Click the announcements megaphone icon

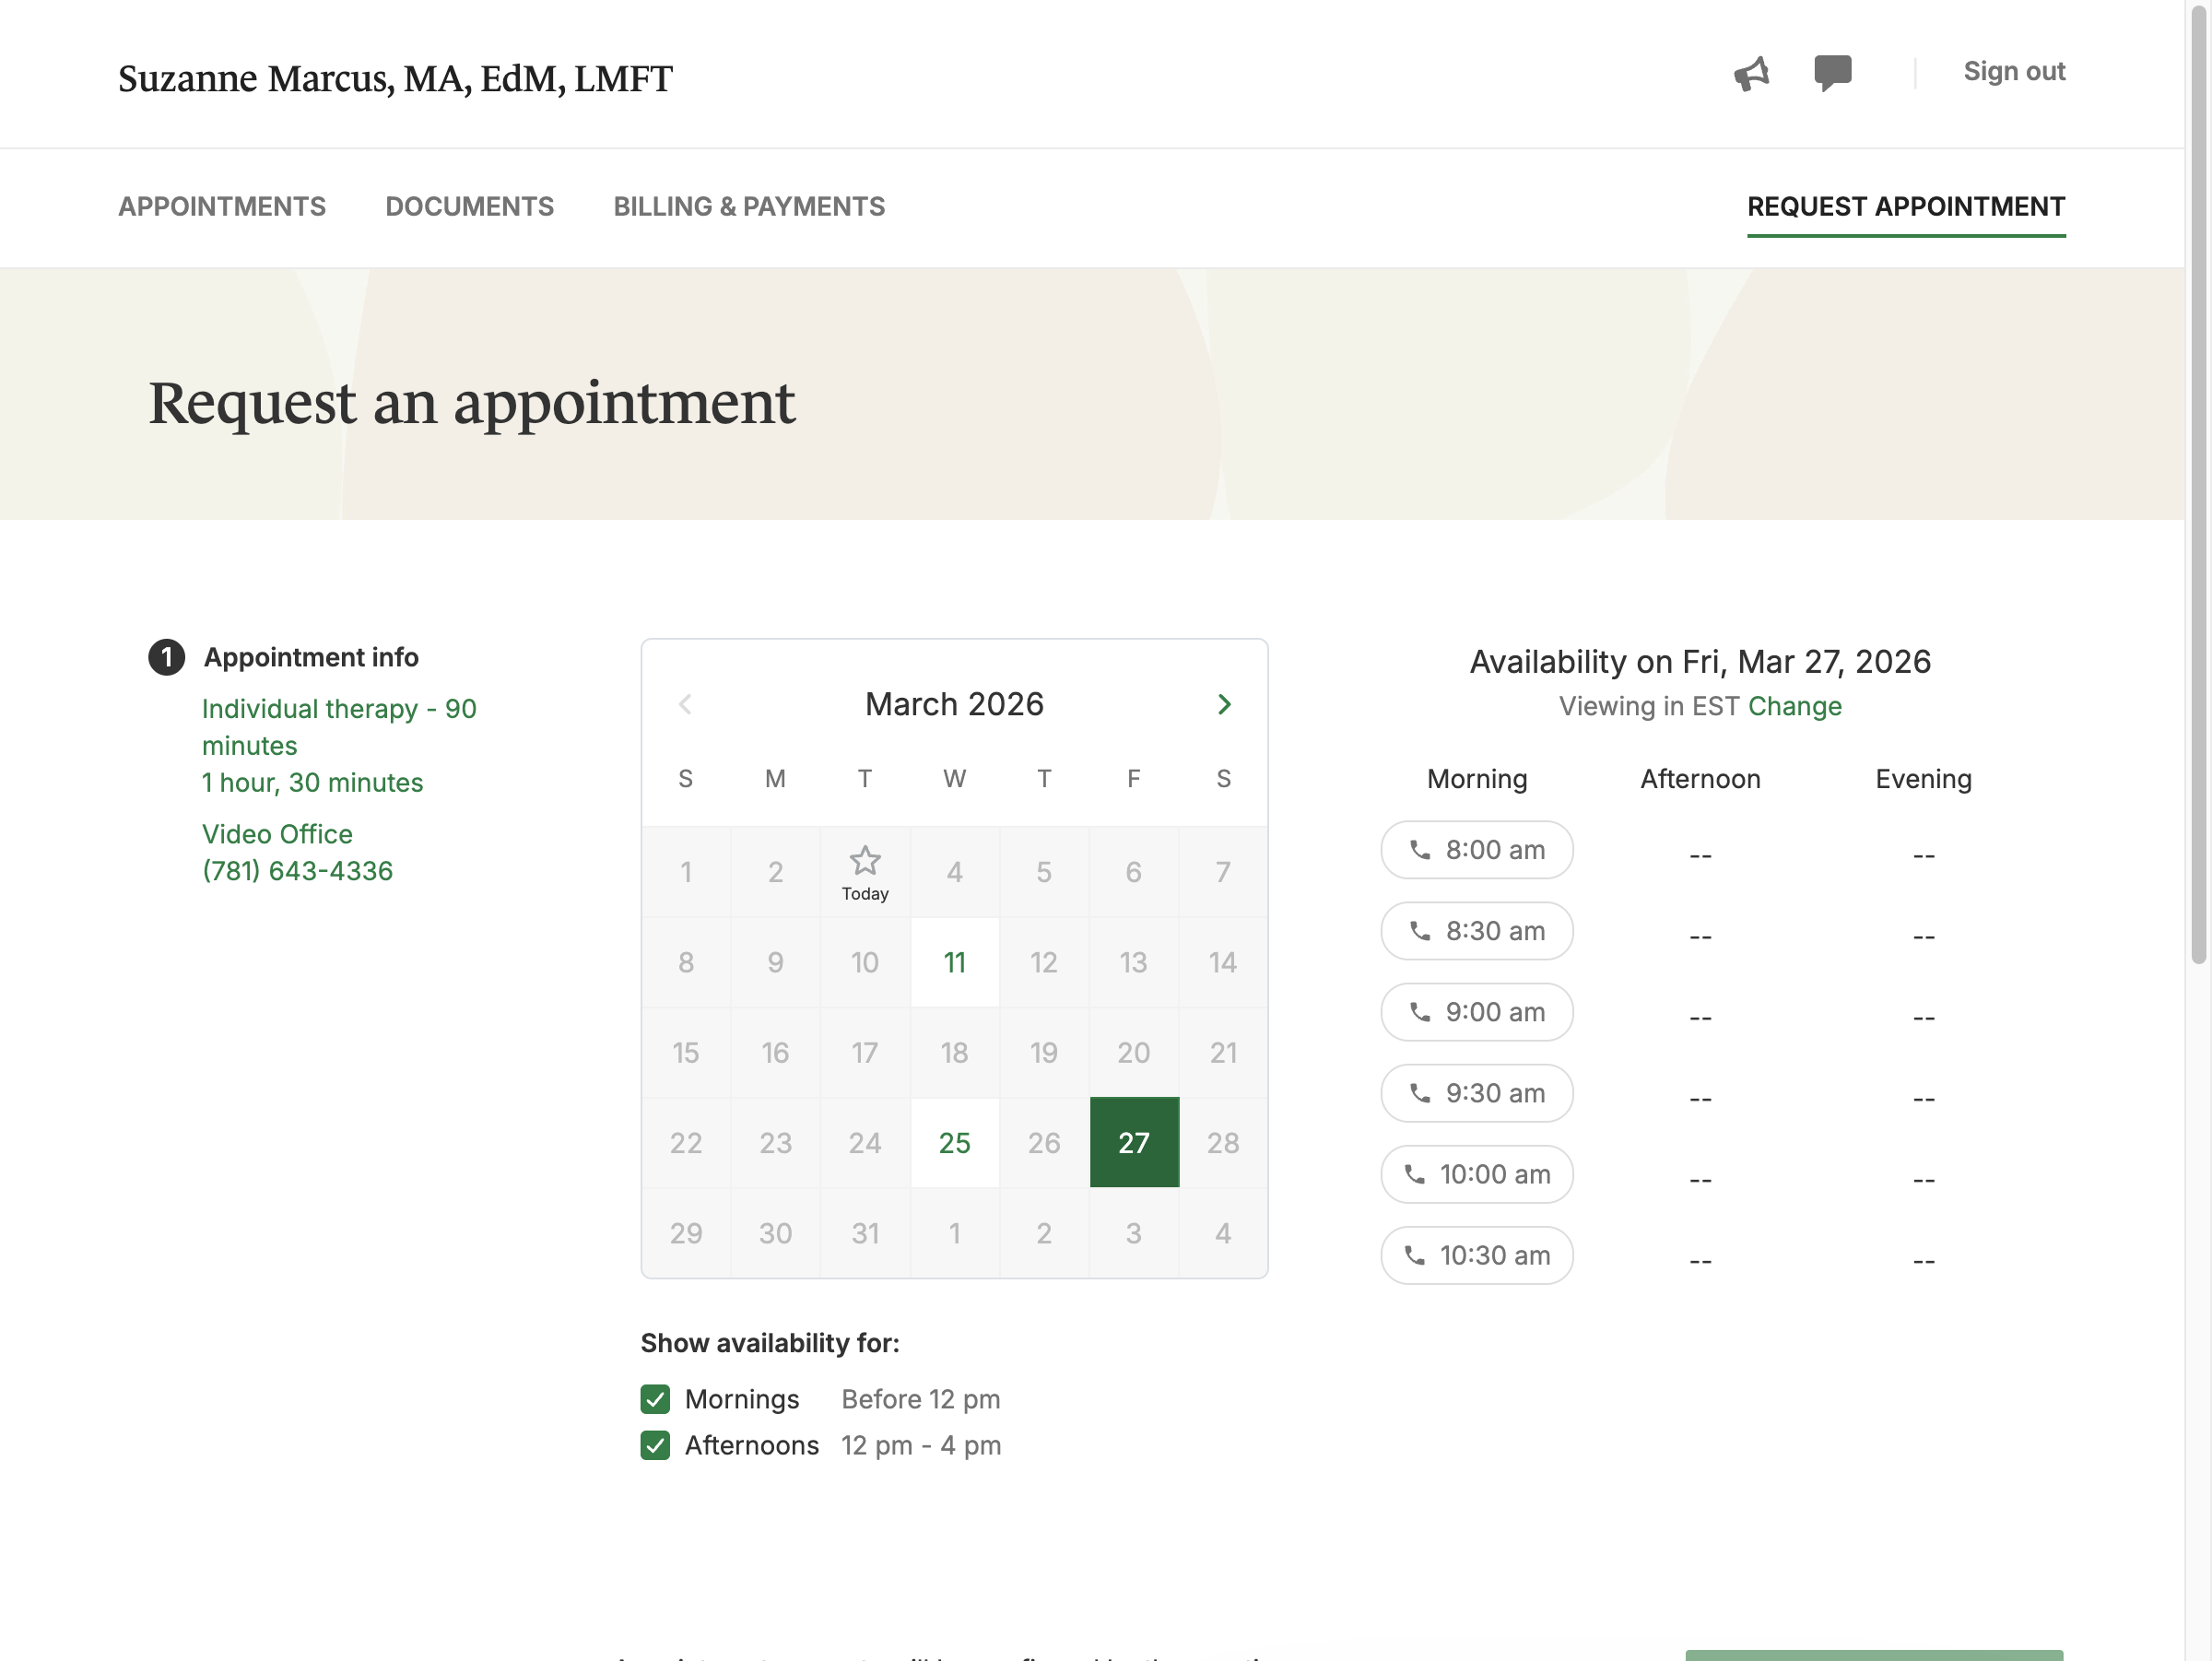pyautogui.click(x=1751, y=73)
